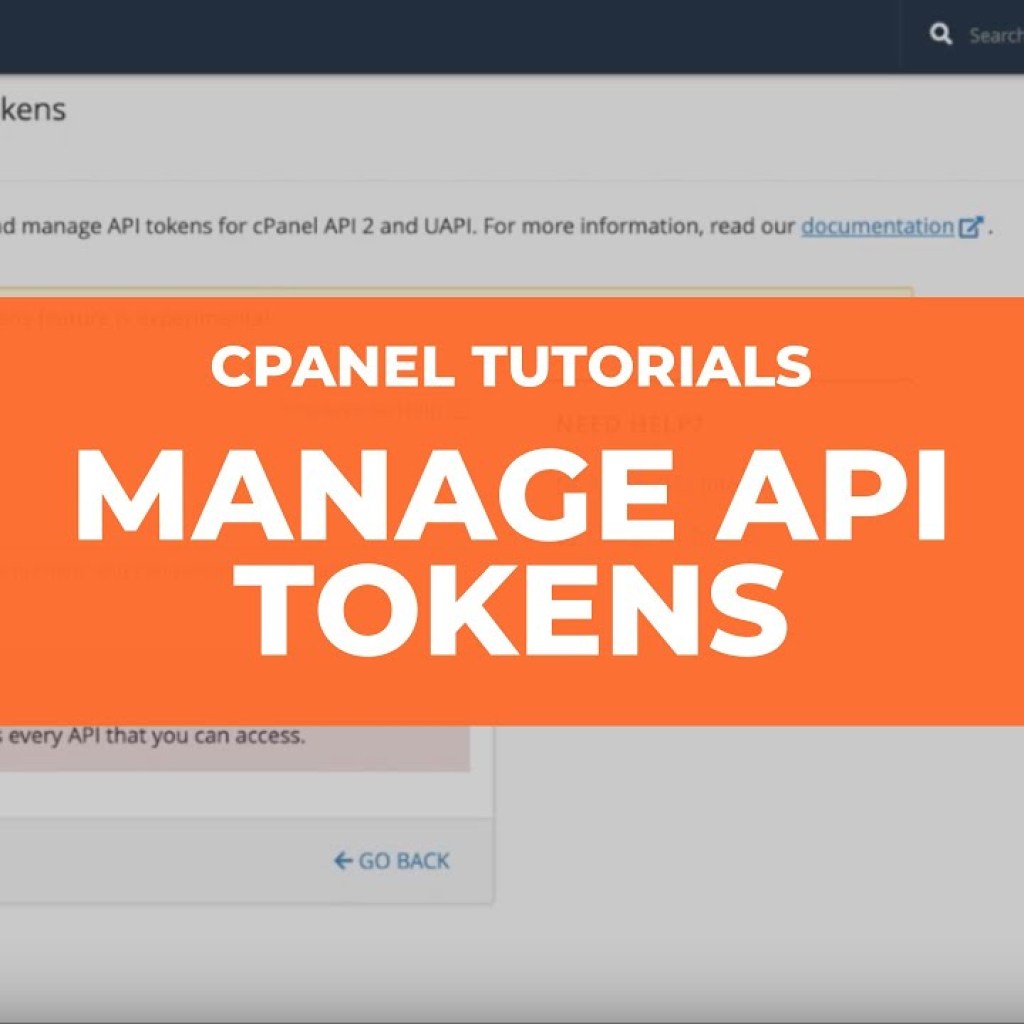Click the CPANEL TUTORIALS overlay text
Viewport: 1024px width, 1024px height.
pyautogui.click(x=511, y=366)
